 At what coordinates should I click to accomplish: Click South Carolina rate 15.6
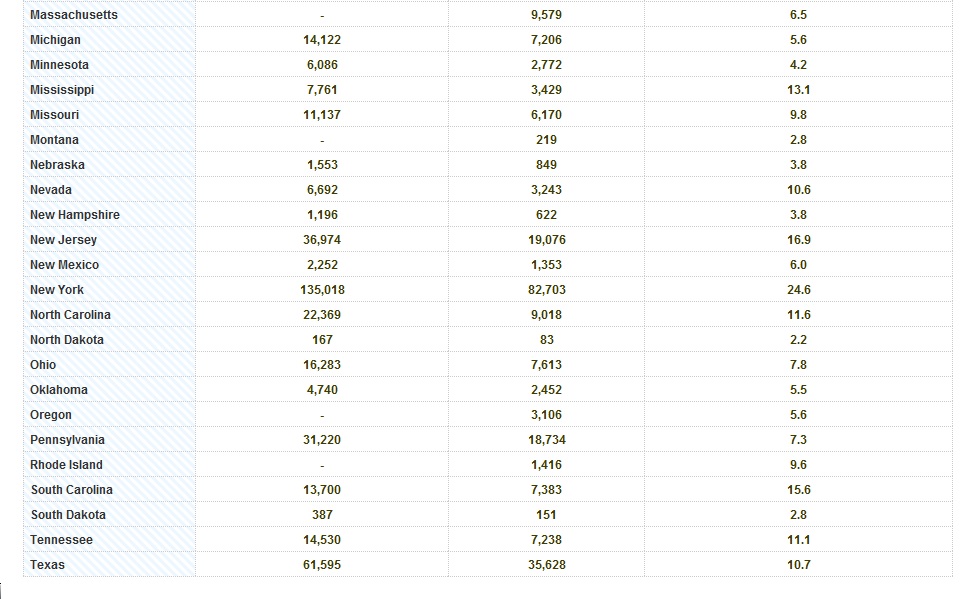pos(798,490)
